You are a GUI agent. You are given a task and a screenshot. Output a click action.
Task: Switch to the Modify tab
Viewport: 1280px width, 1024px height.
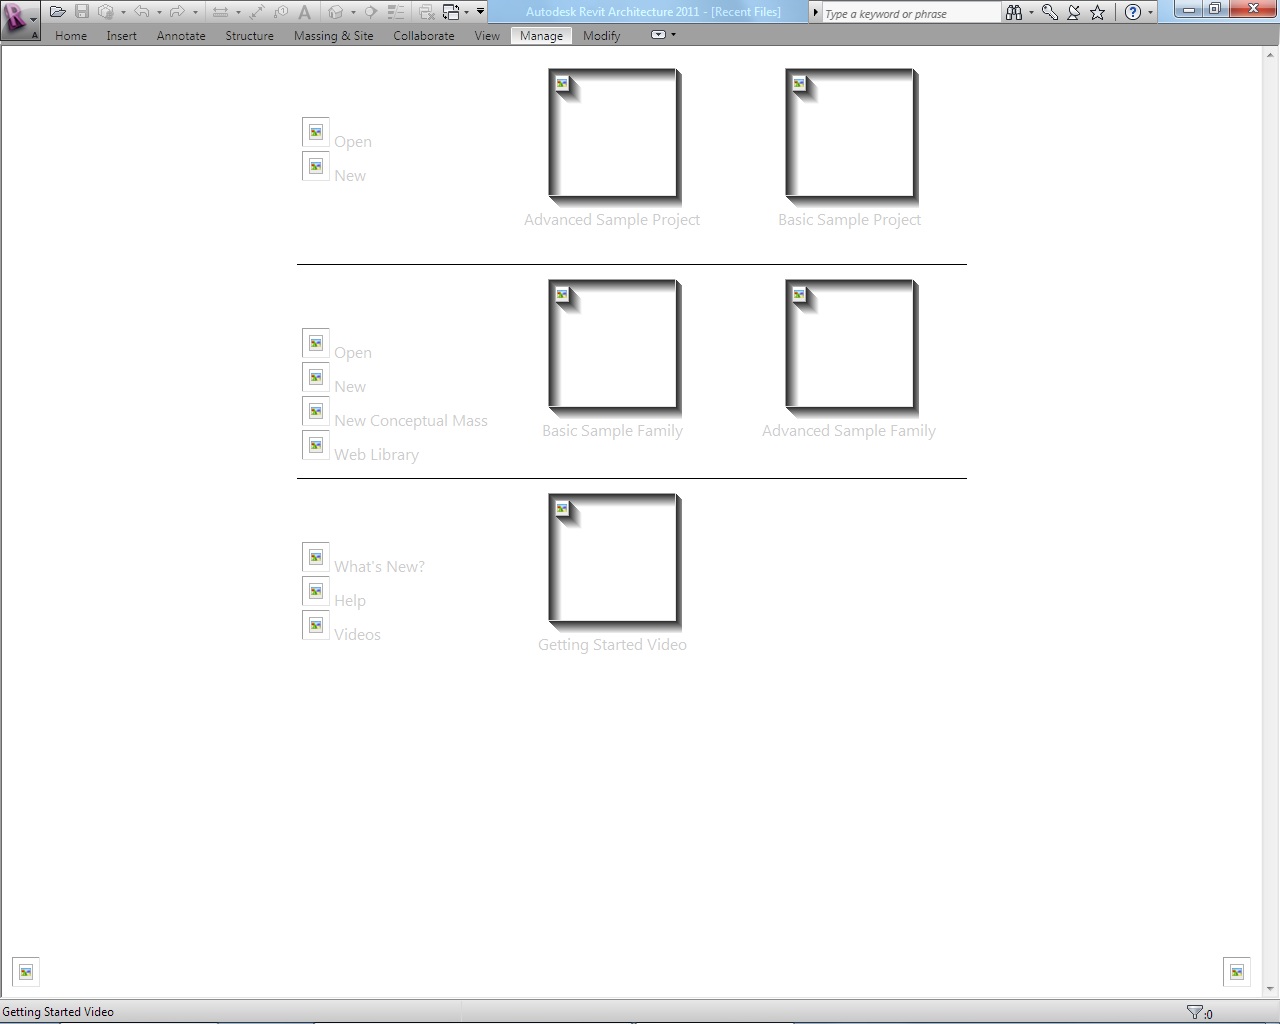coord(602,35)
